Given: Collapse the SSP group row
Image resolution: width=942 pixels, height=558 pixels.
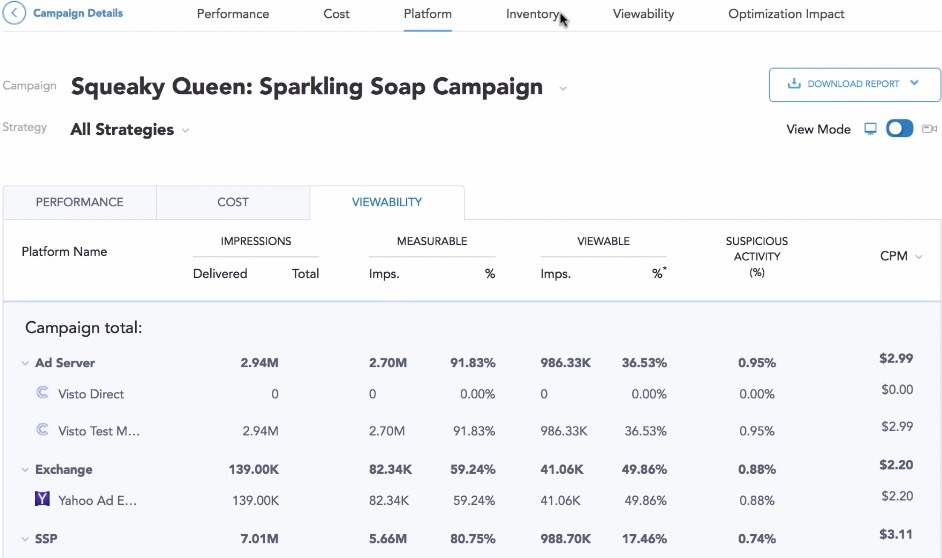Looking at the screenshot, I should coord(25,540).
